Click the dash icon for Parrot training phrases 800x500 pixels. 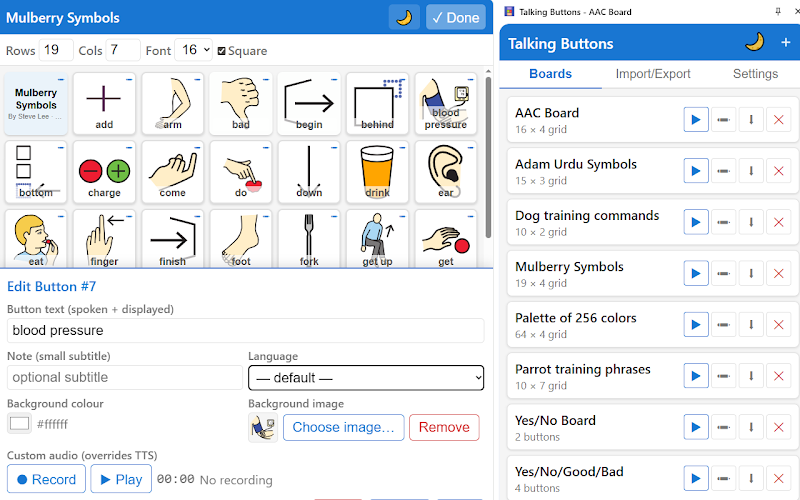pos(723,376)
